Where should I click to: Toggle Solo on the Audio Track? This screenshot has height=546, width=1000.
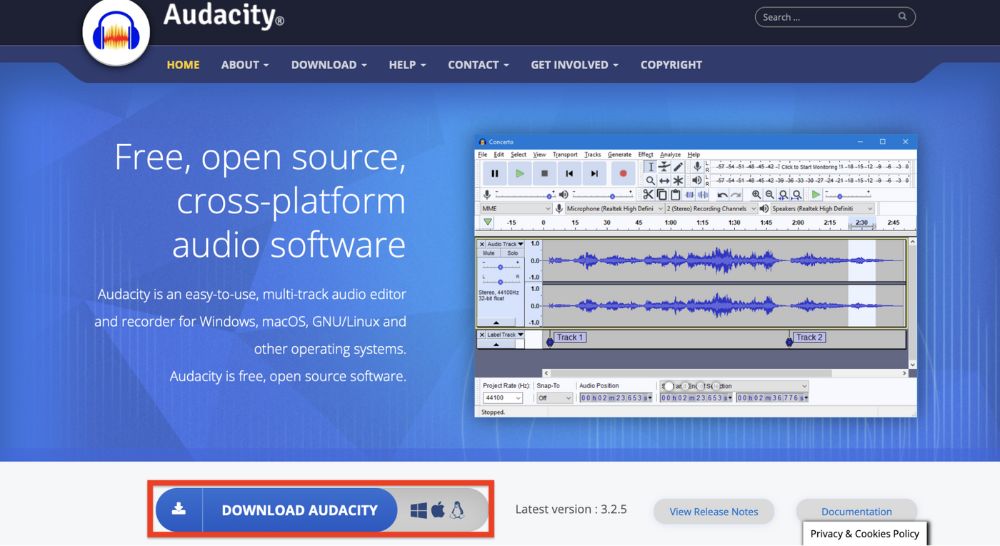[513, 253]
